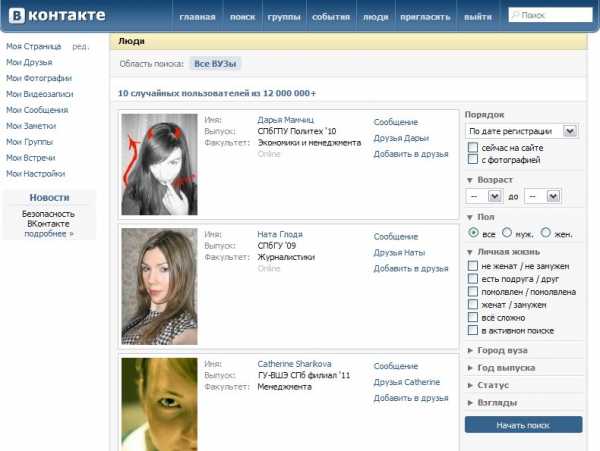Open 'Друзья Наты' link
This screenshot has width=600, height=451.
tap(399, 252)
